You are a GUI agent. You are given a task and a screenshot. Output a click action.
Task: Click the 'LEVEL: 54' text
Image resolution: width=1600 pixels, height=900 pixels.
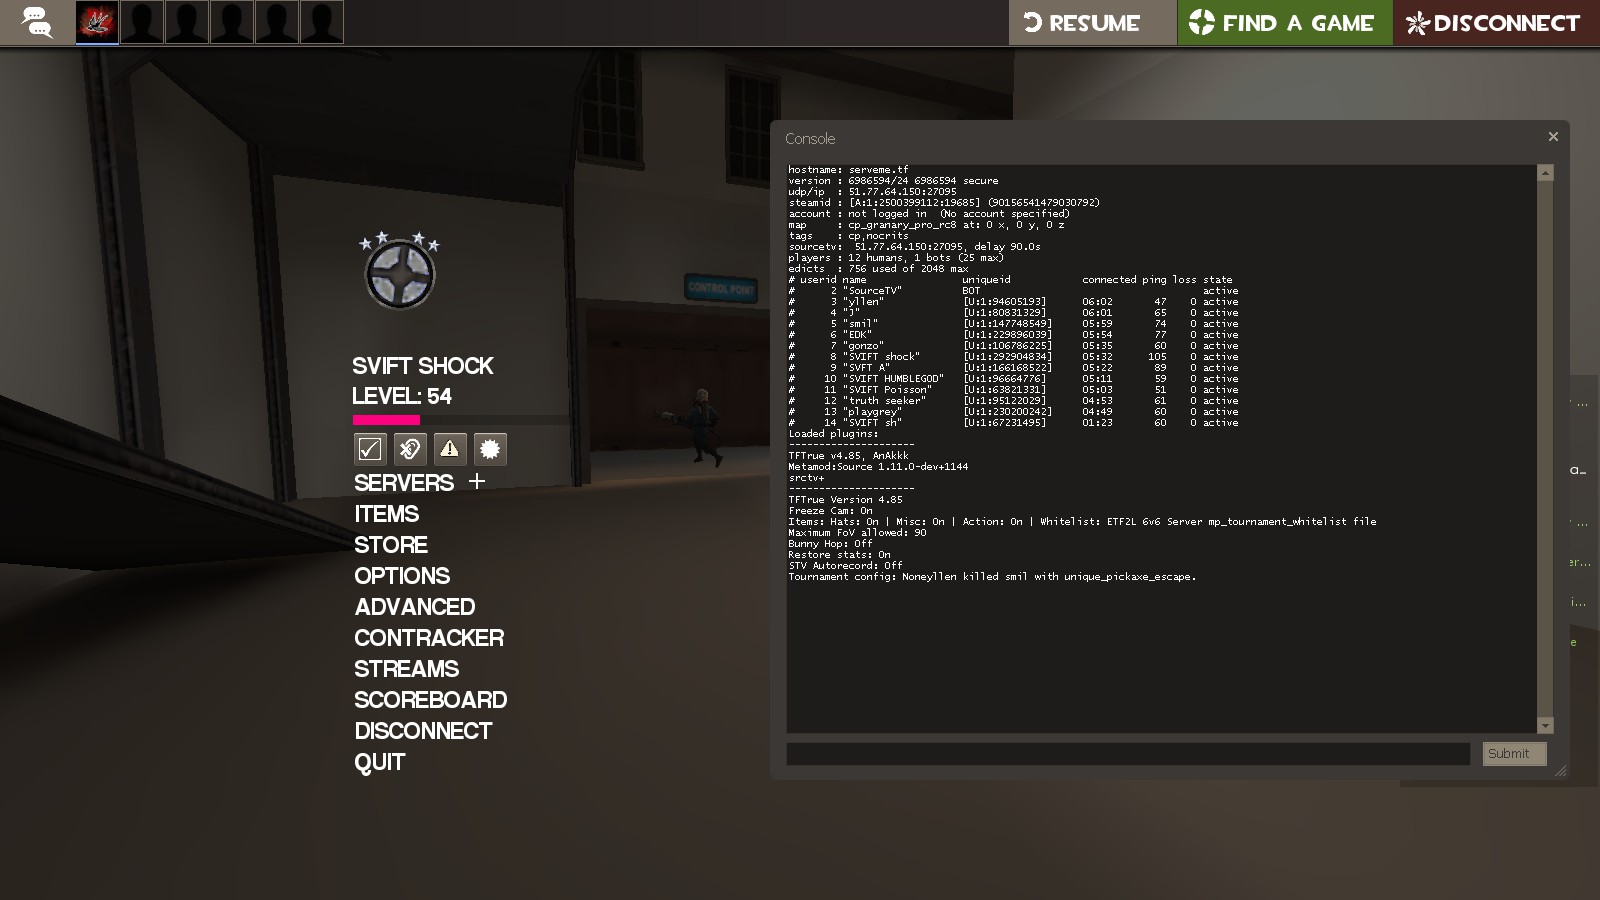tap(402, 396)
